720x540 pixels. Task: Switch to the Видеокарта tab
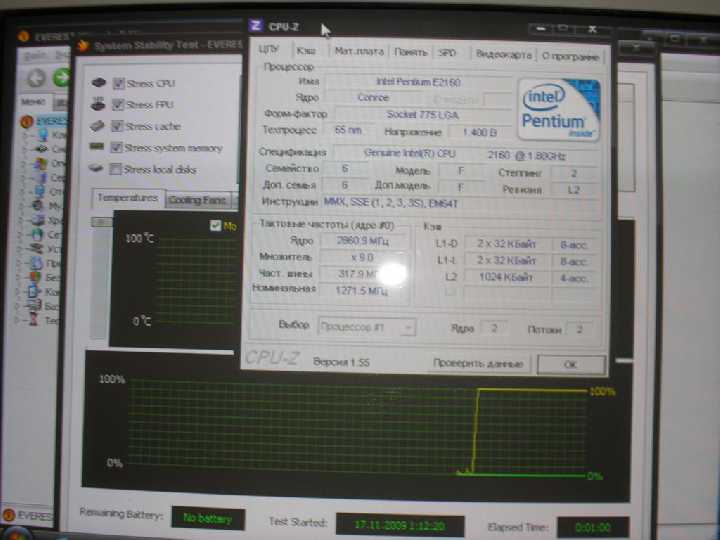[x=503, y=54]
